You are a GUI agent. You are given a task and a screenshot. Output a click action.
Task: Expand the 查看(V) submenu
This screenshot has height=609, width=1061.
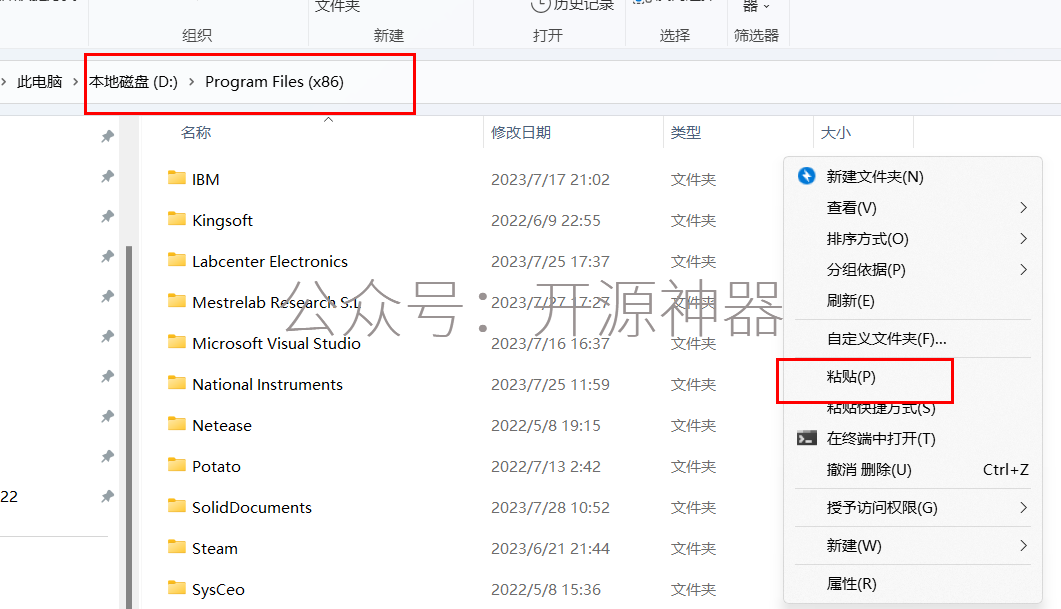click(x=912, y=208)
